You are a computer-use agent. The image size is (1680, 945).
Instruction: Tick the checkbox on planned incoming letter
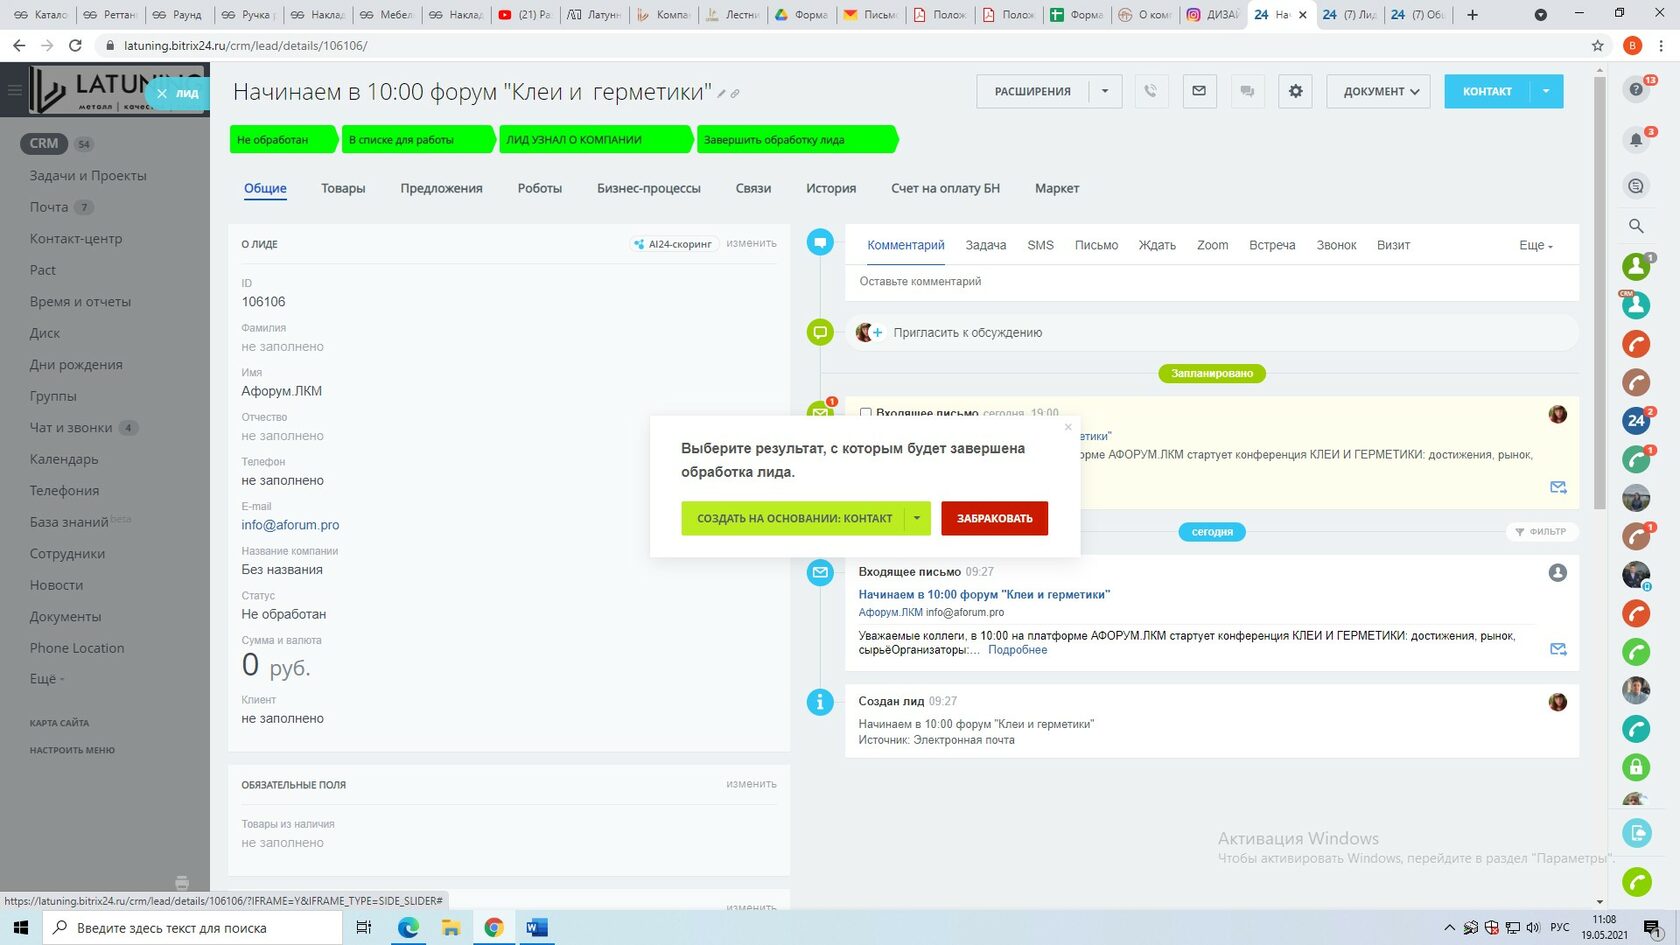[866, 413]
